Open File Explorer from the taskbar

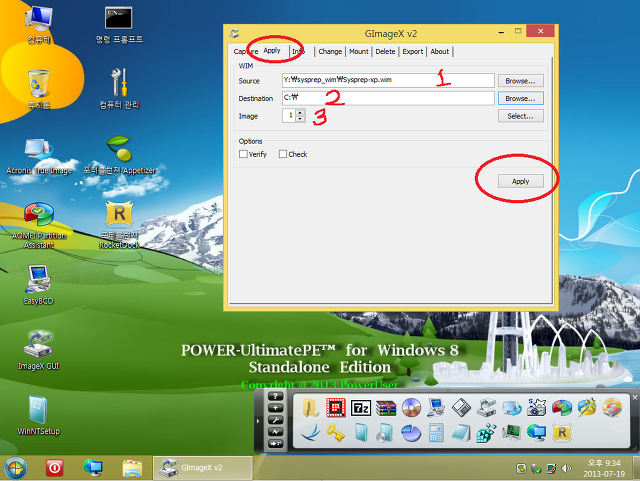pos(132,468)
